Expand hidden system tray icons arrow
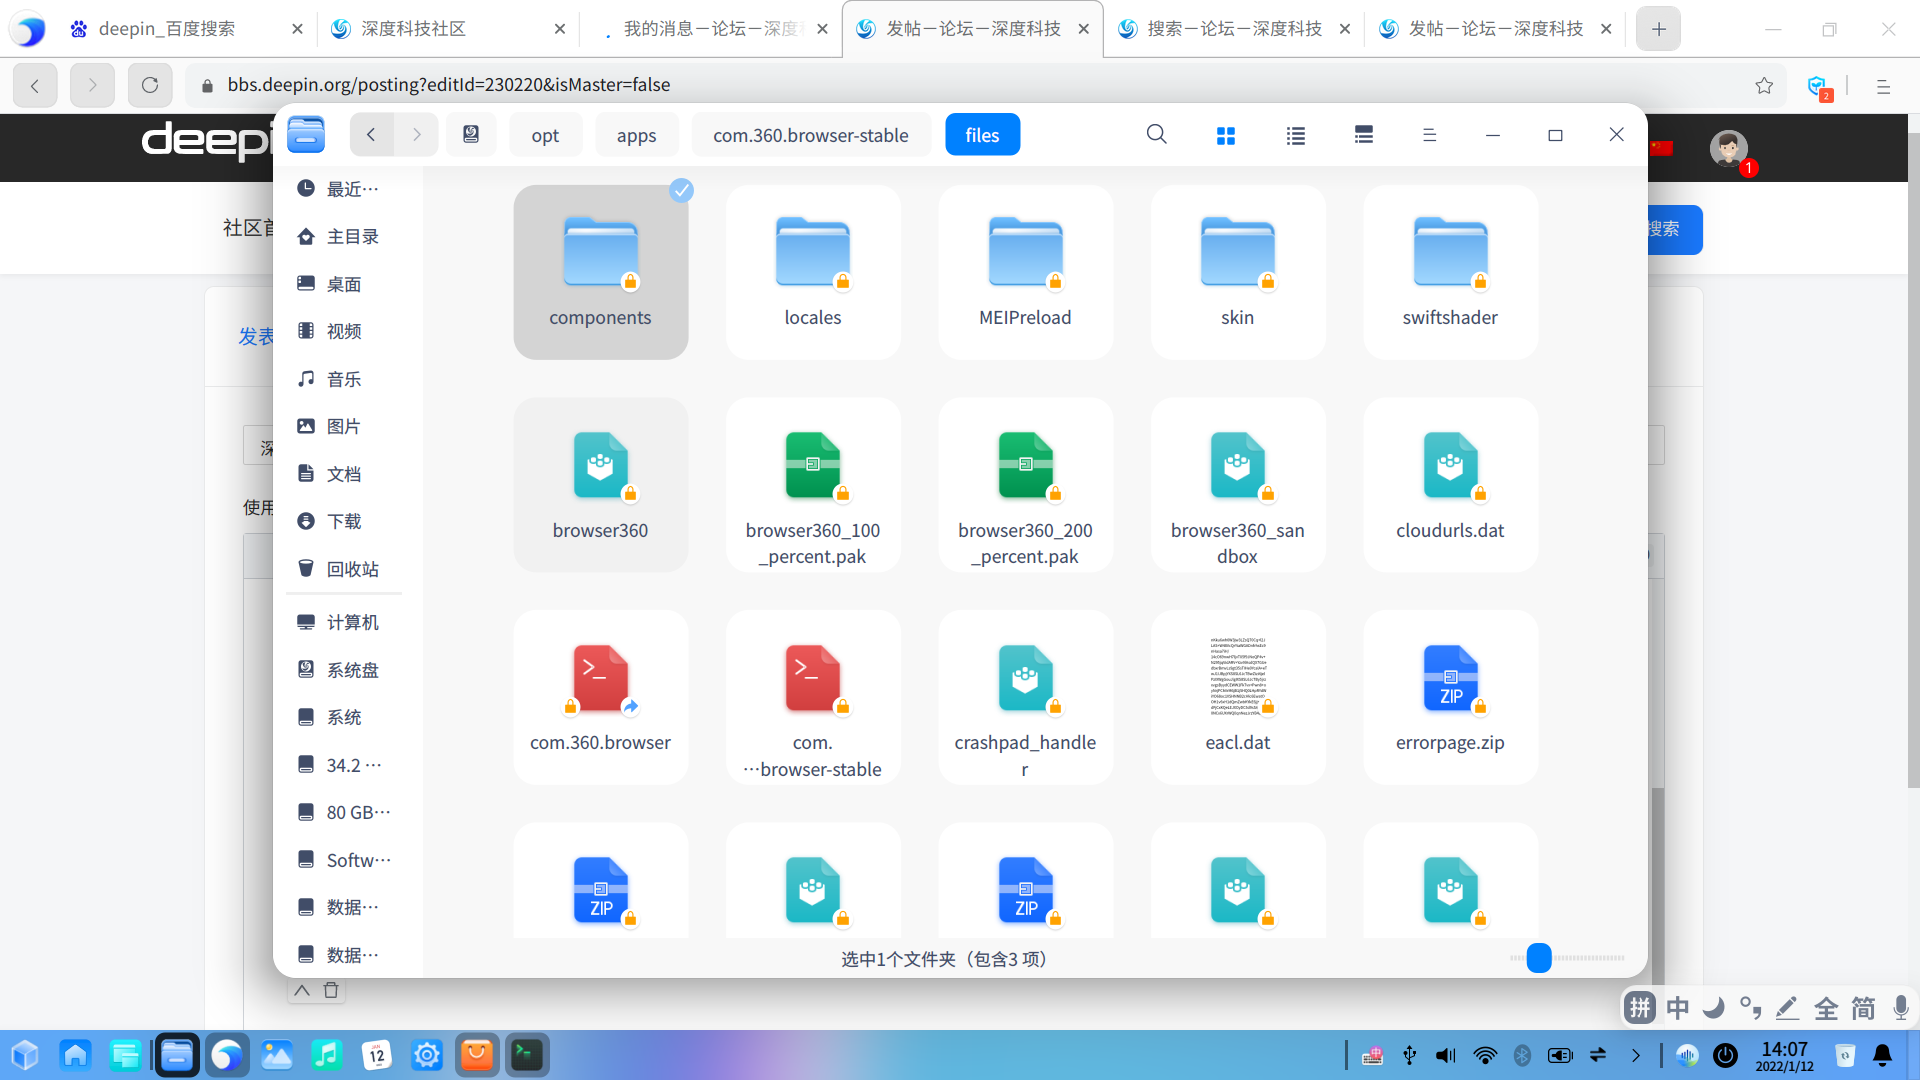Screen dimensions: 1920x1080 (1636, 1055)
